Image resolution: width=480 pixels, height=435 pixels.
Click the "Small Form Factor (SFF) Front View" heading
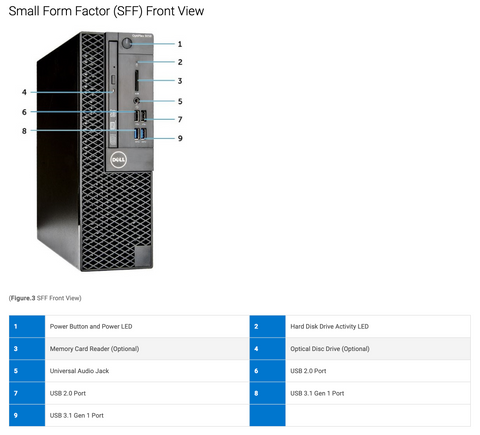106,11
